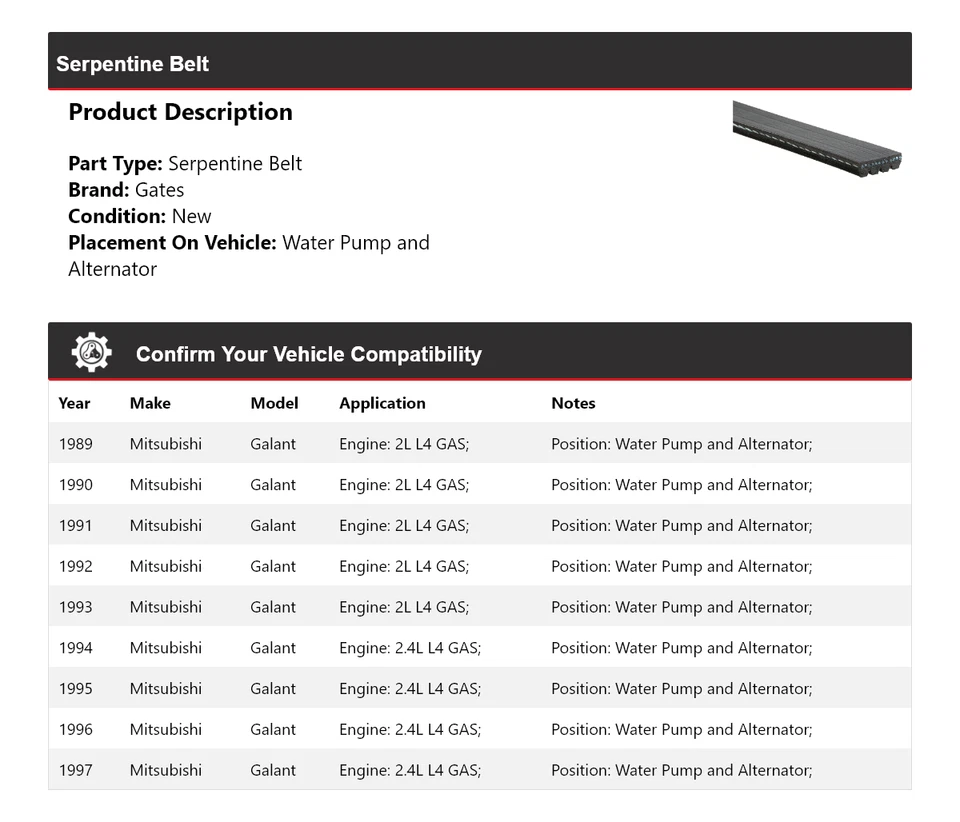Image resolution: width=960 pixels, height=822 pixels.
Task: Click the Application column header
Action: (382, 403)
